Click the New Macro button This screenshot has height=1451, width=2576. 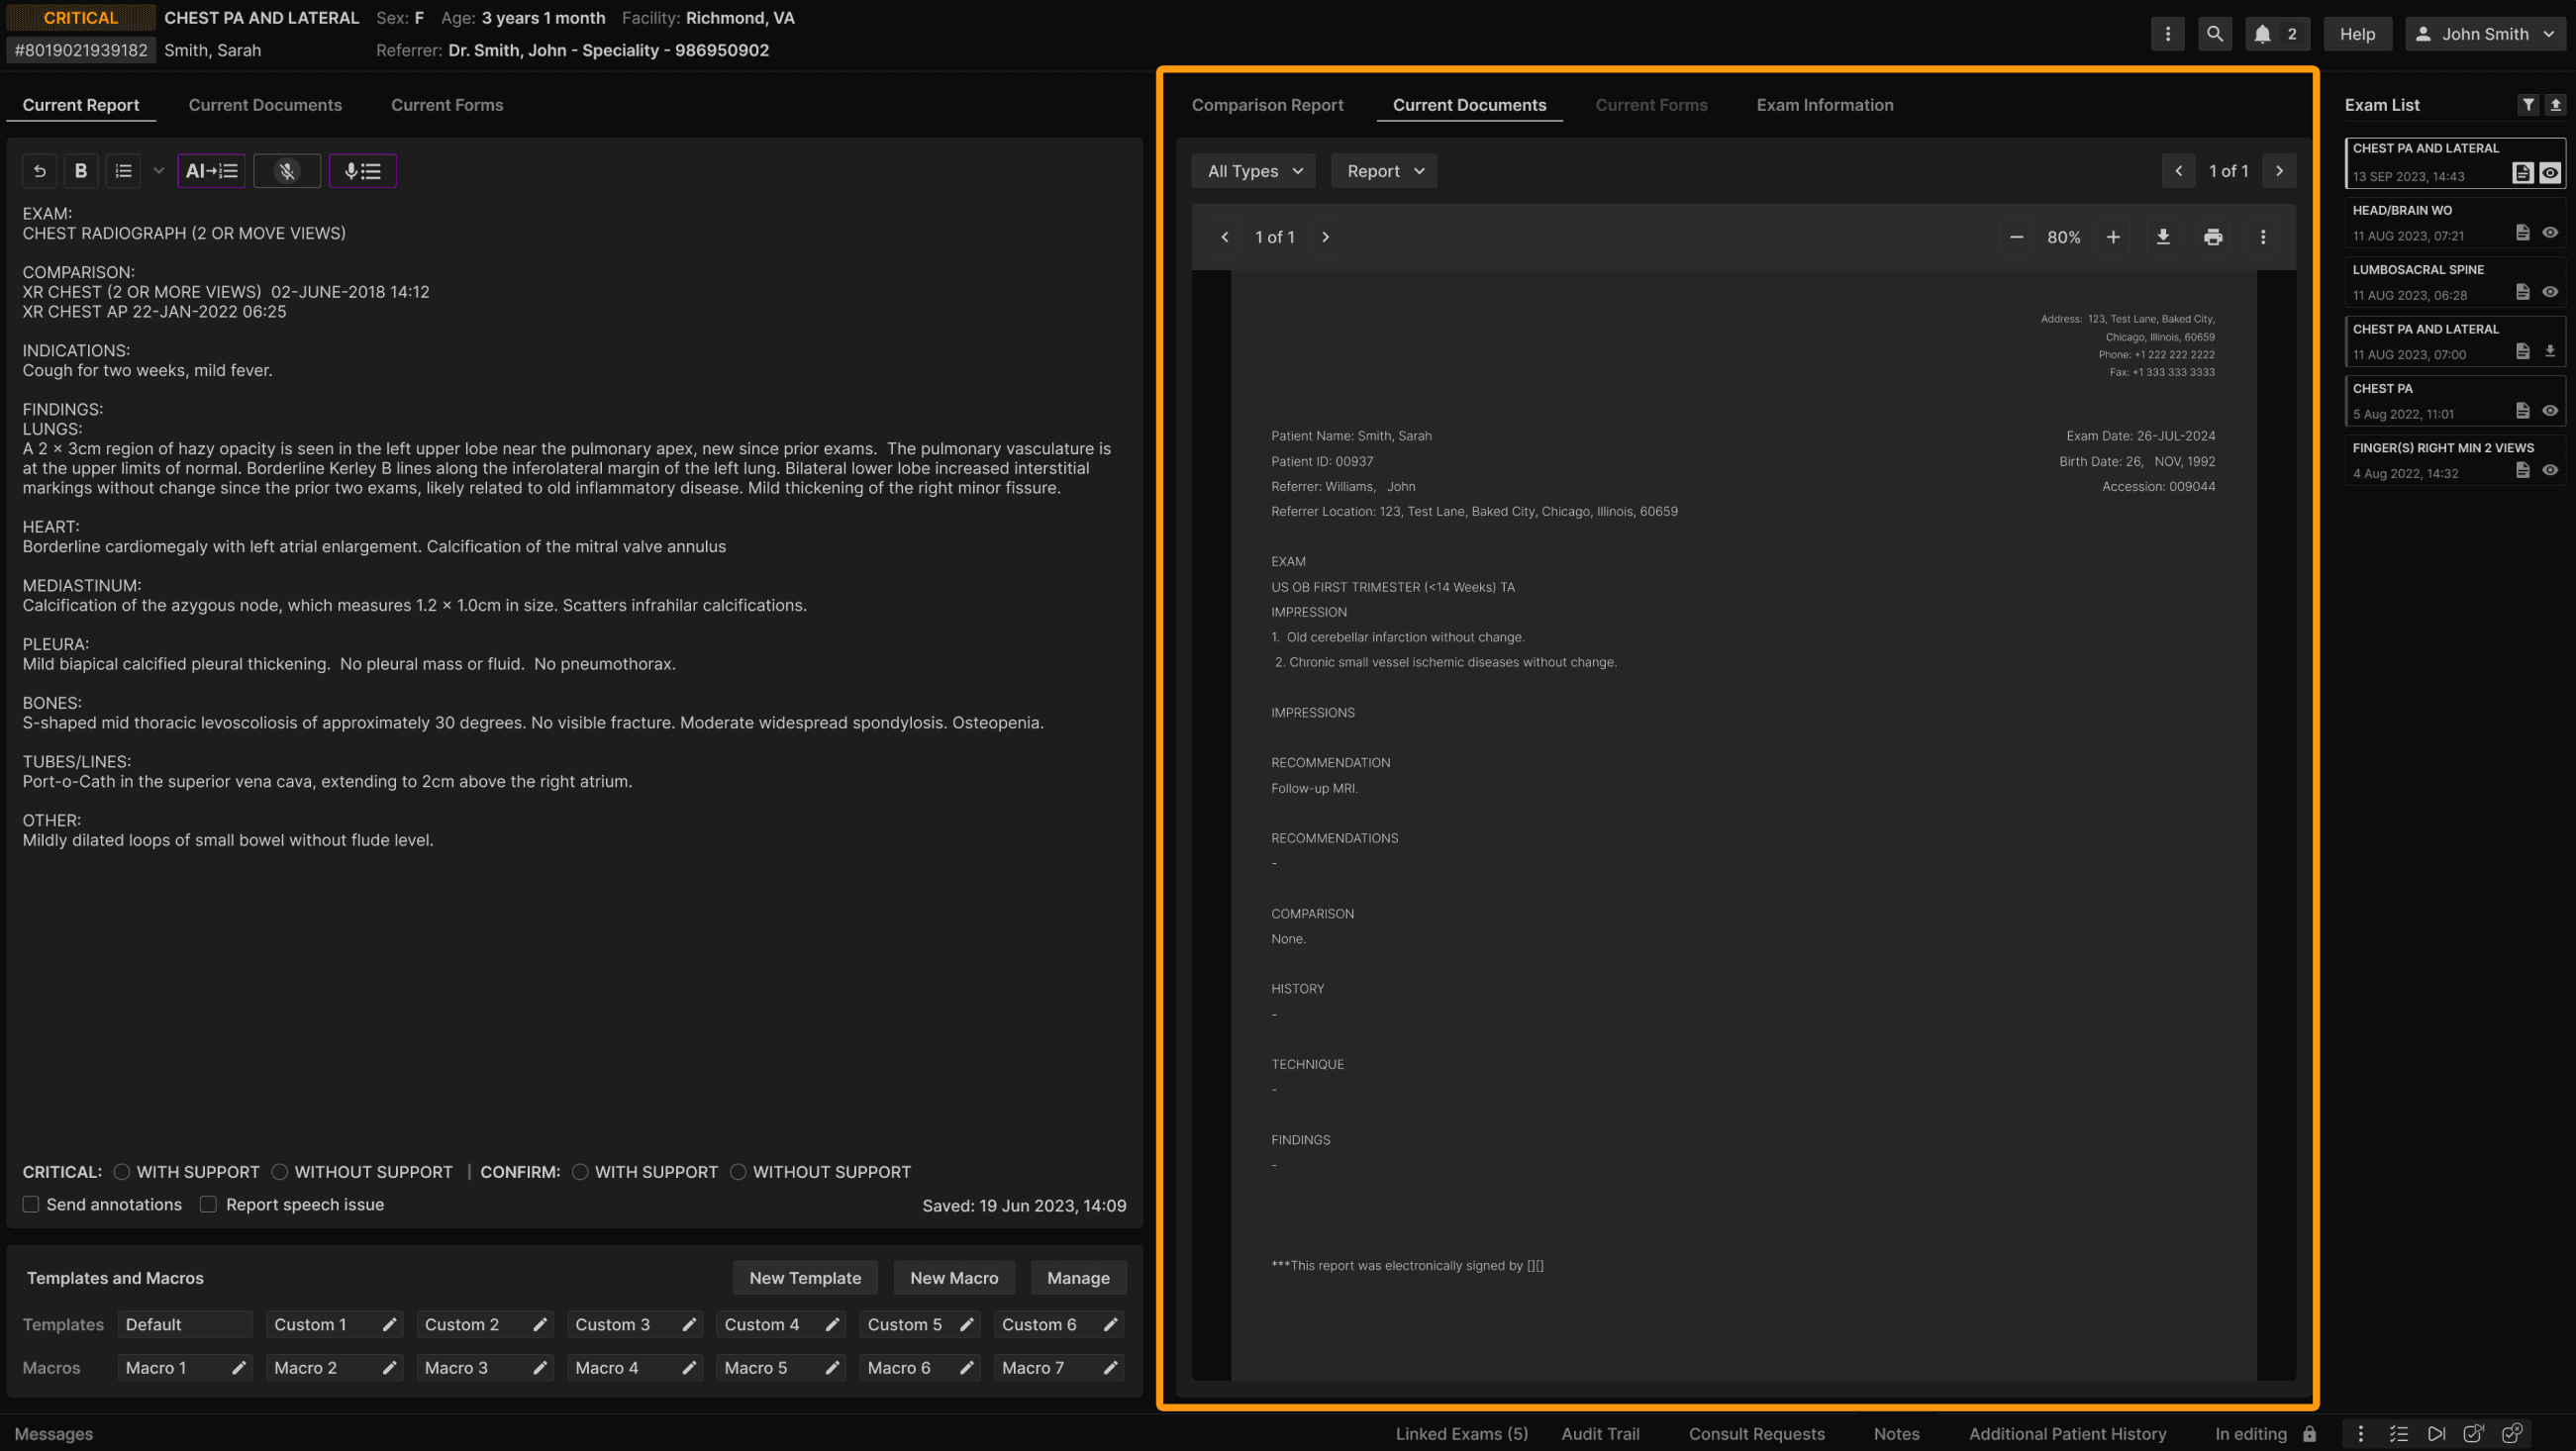click(953, 1277)
